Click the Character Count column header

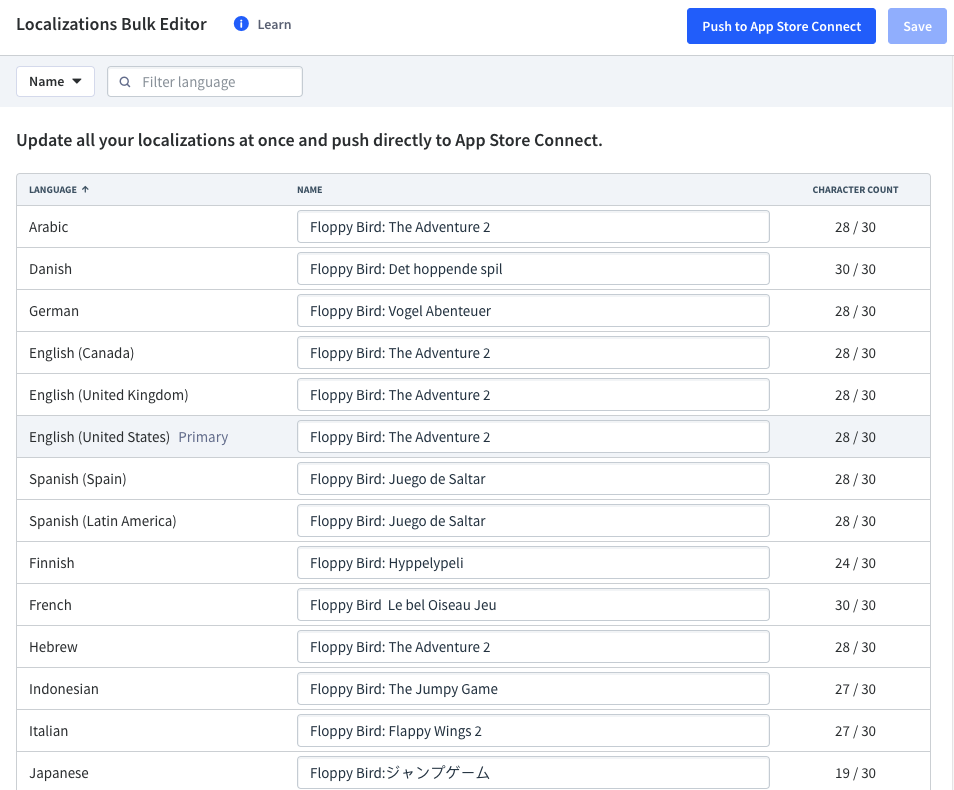point(855,190)
